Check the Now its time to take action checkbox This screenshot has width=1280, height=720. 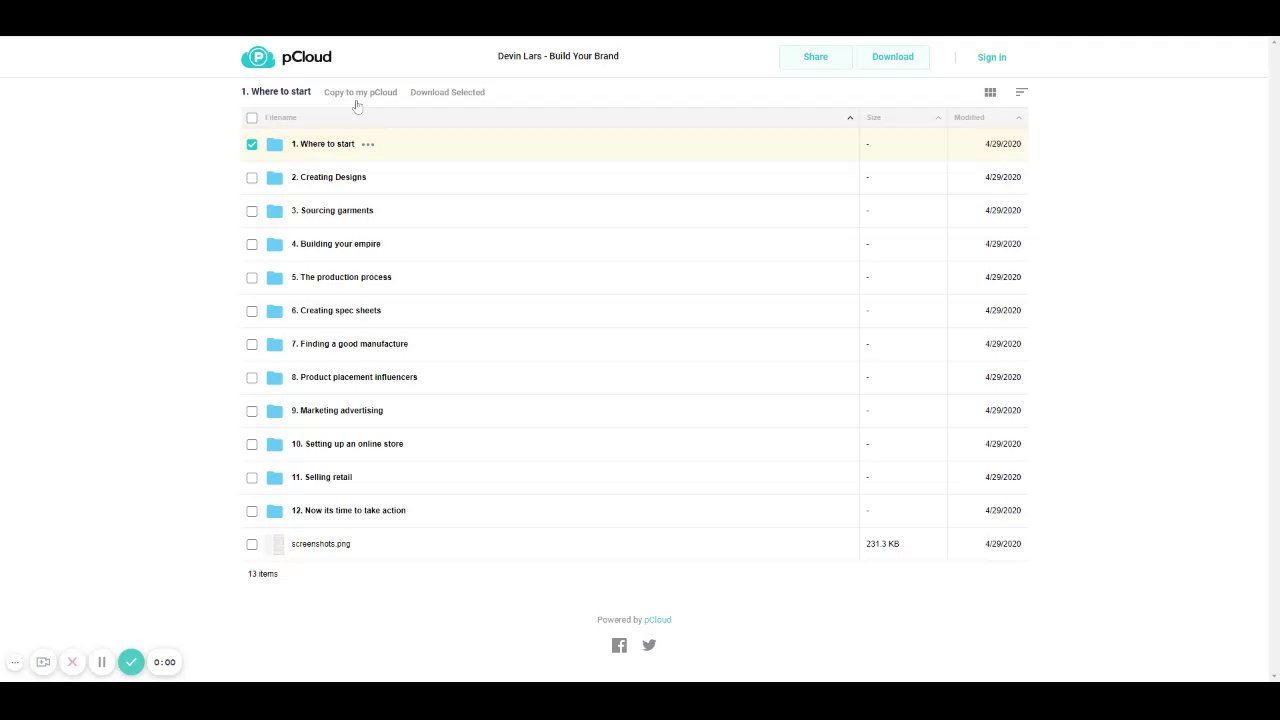(252, 511)
